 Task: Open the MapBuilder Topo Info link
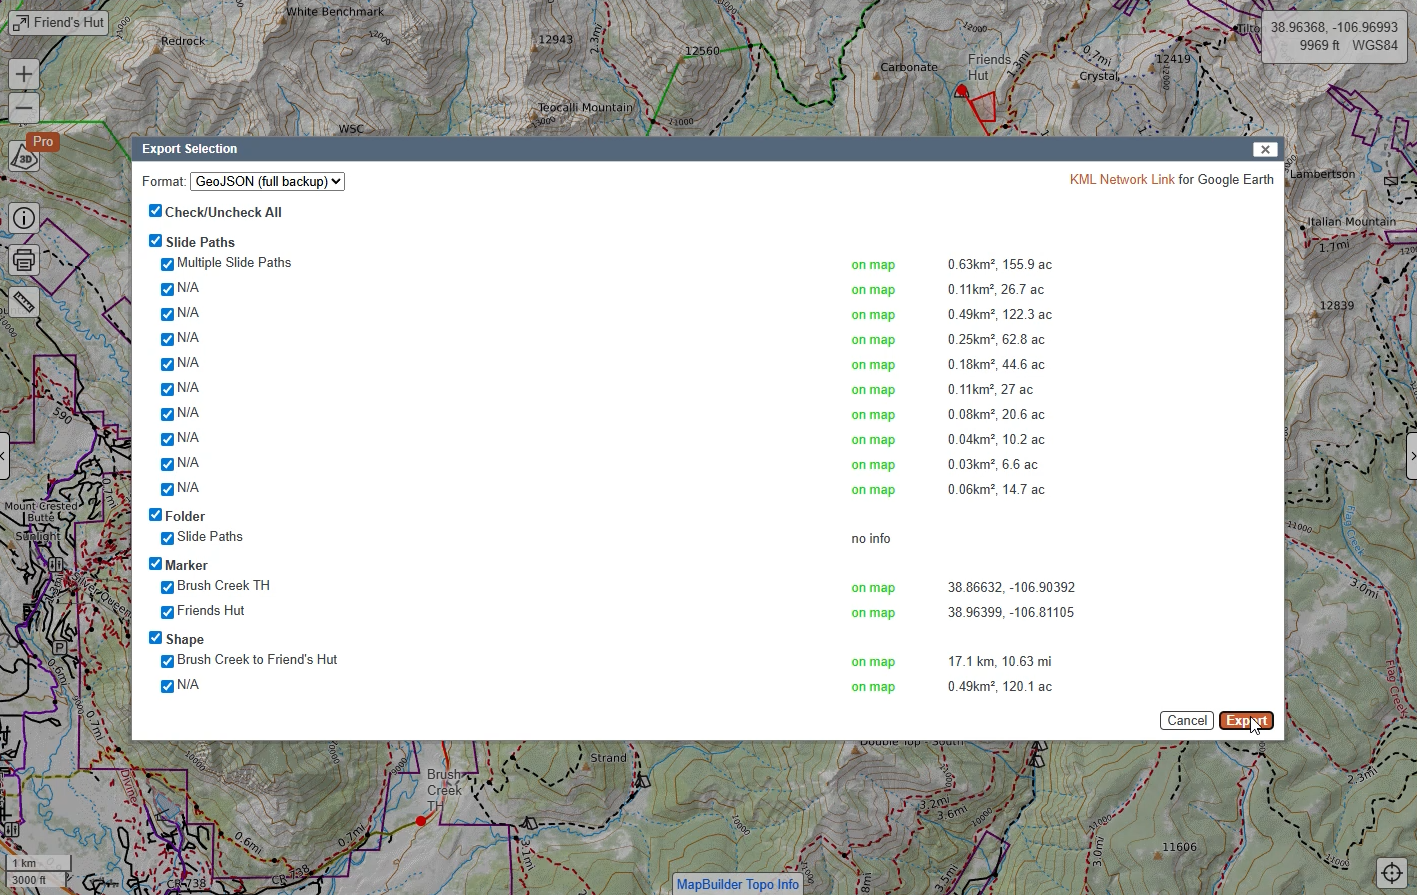[x=738, y=884]
